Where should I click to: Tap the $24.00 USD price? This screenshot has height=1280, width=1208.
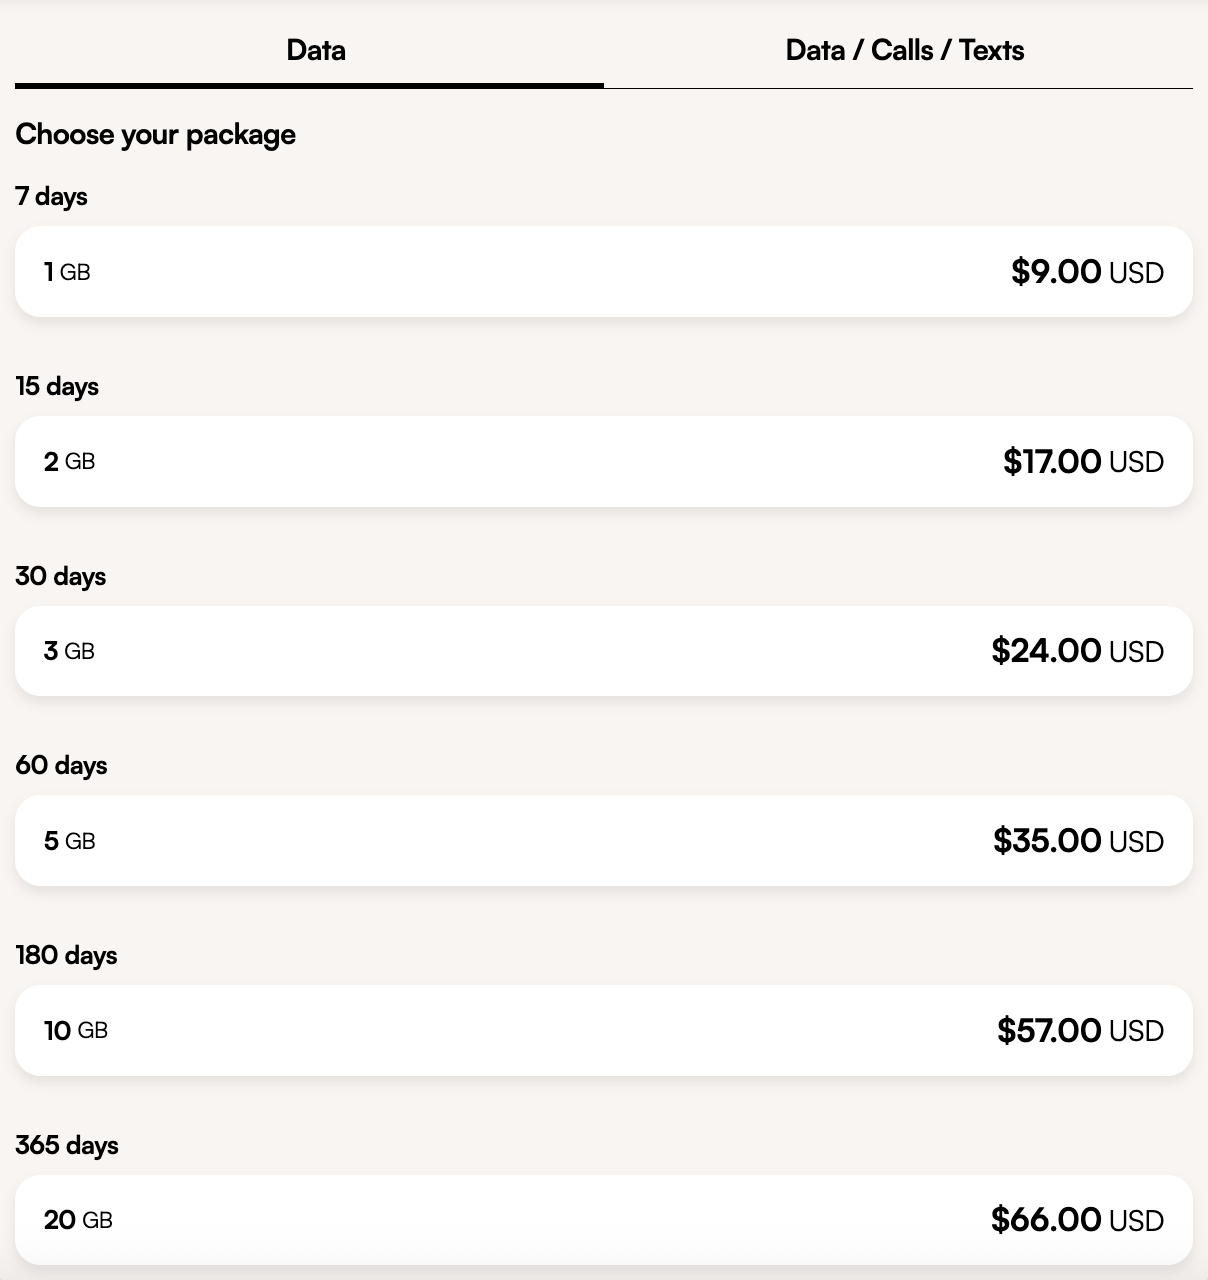1077,651
